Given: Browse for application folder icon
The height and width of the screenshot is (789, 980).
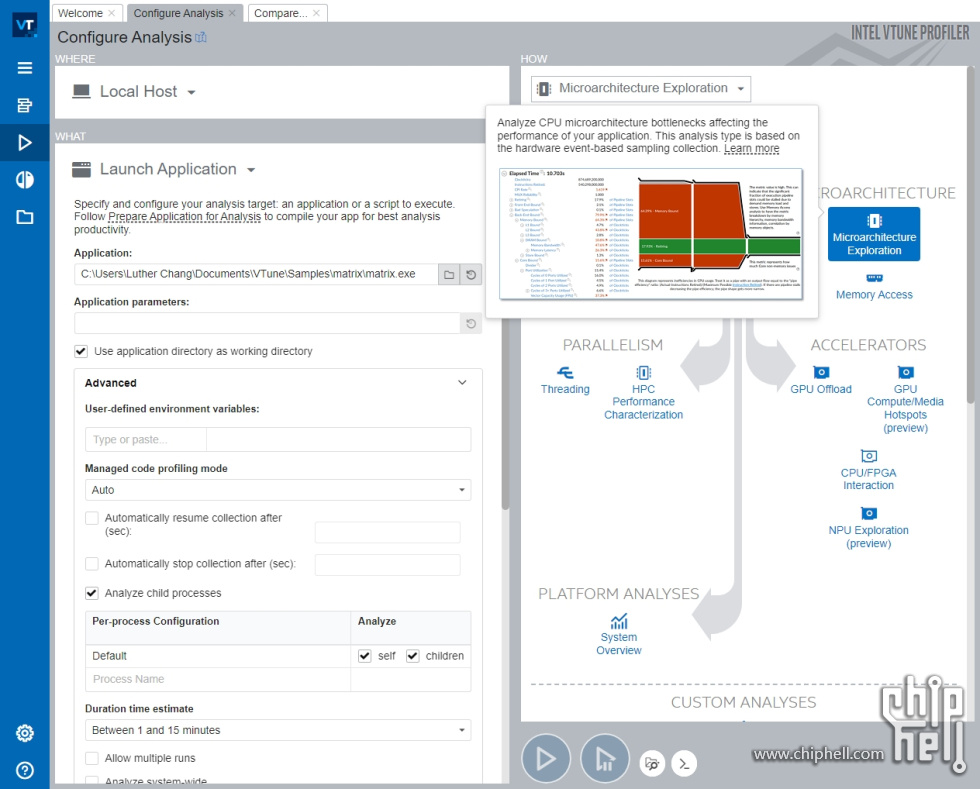Looking at the screenshot, I should (x=449, y=274).
